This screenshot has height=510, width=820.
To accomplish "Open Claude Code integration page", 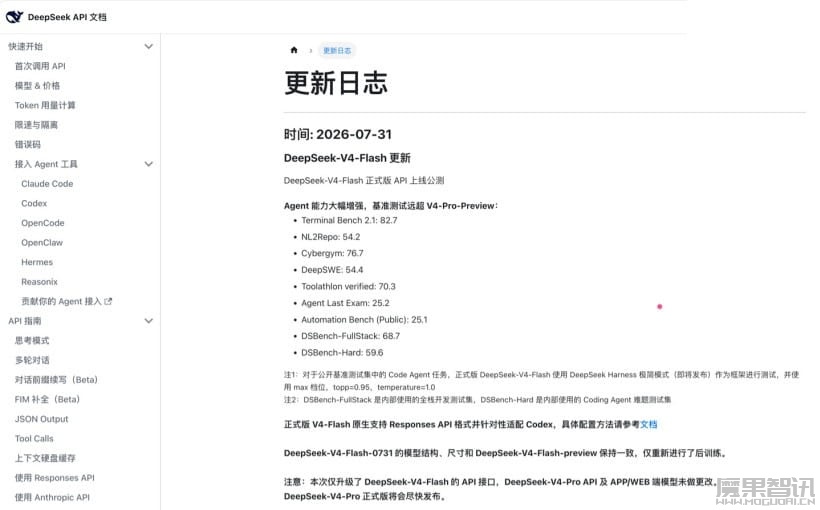I will 47,184.
